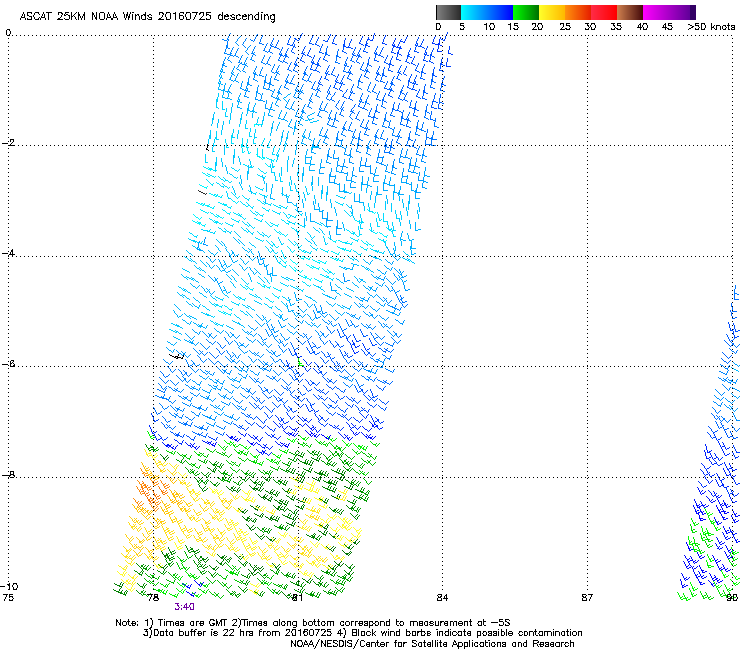
Task: Click the brown 35-40 knots legend swatch
Action: tap(630, 12)
